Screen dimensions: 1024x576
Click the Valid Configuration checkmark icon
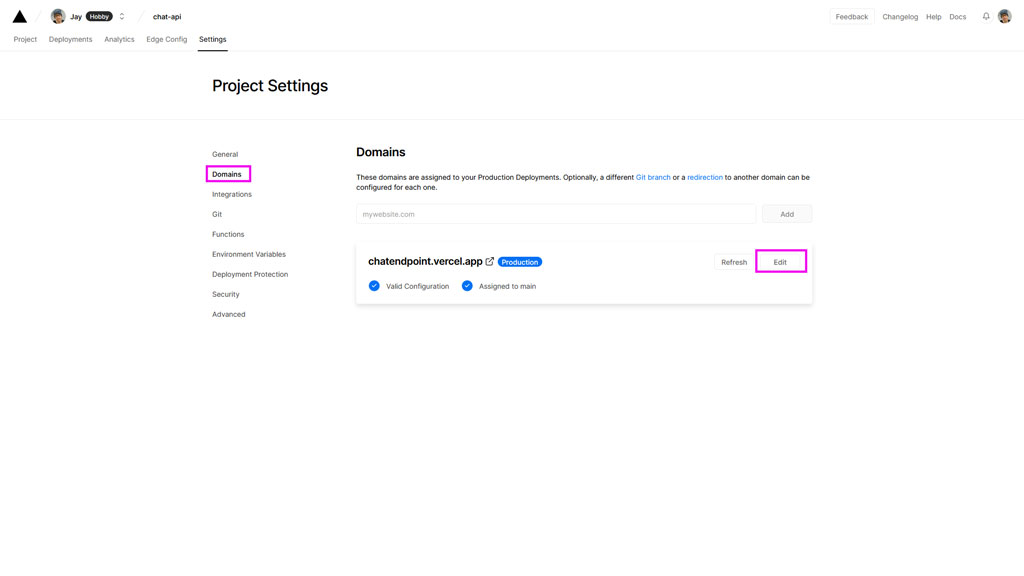pos(373,286)
